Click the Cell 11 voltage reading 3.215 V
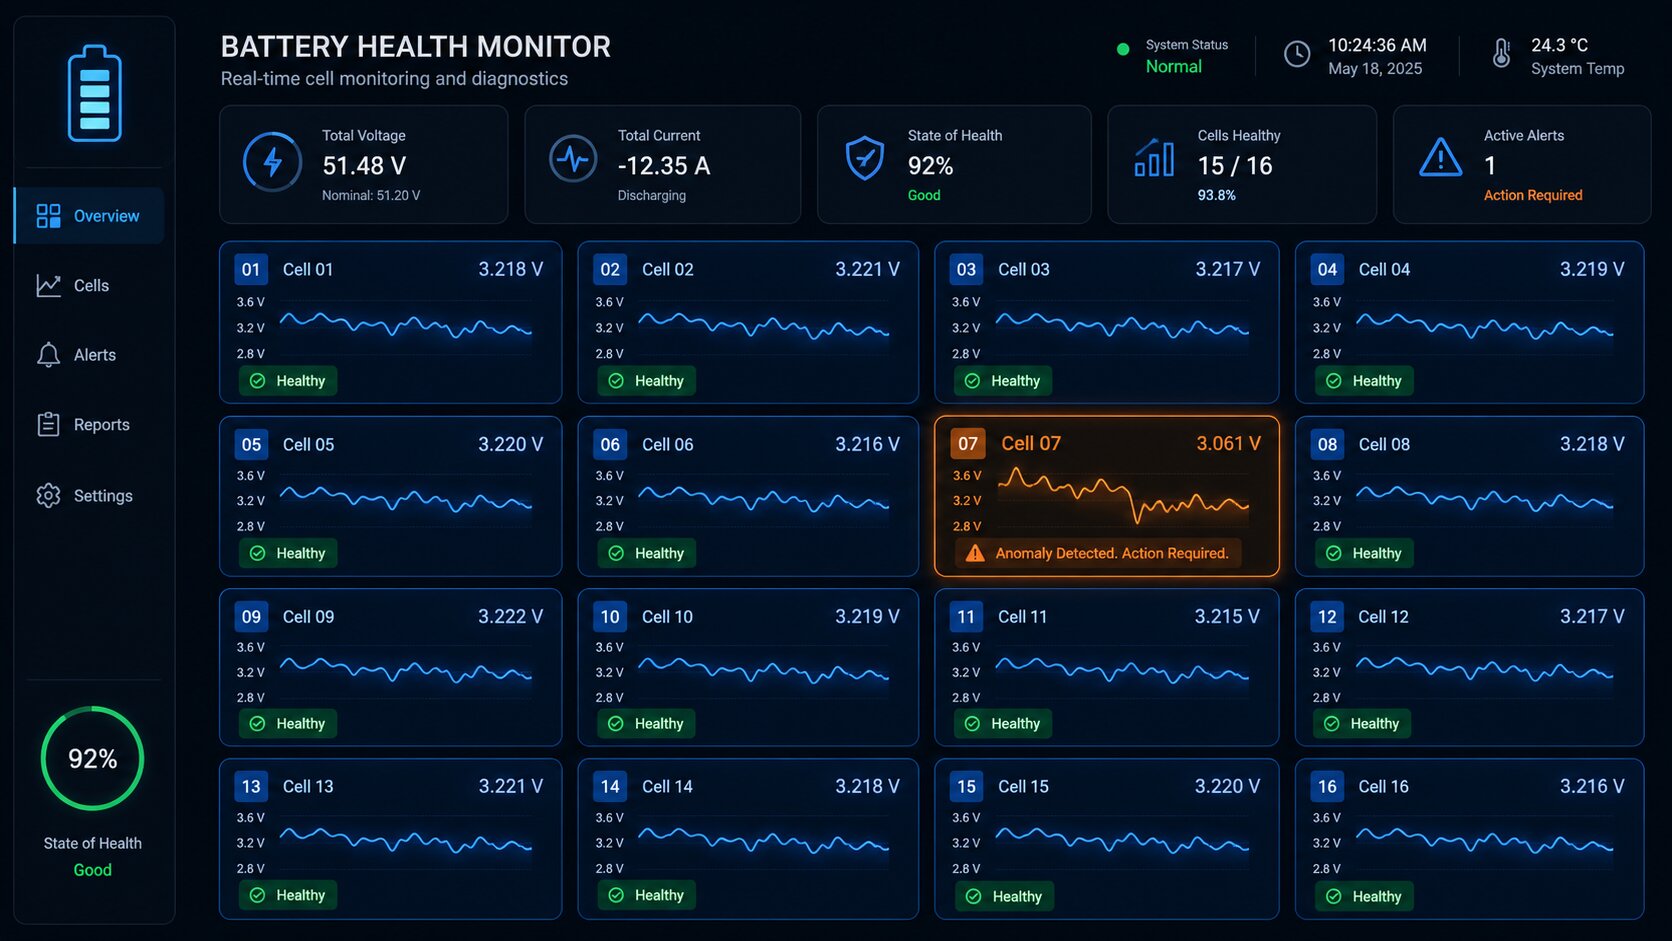This screenshot has width=1672, height=941. tap(1227, 616)
